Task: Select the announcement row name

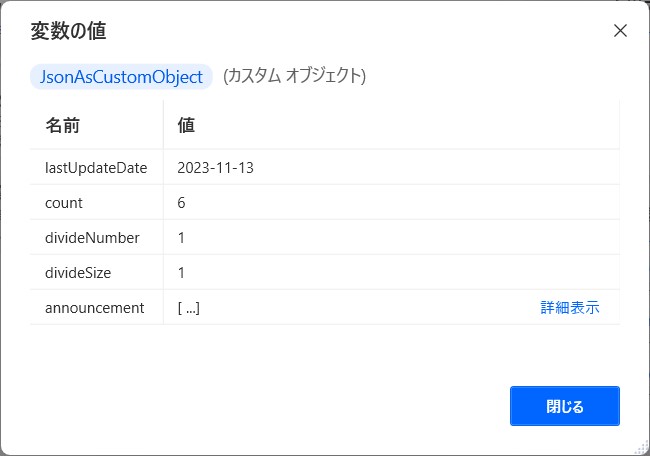Action: [95, 308]
